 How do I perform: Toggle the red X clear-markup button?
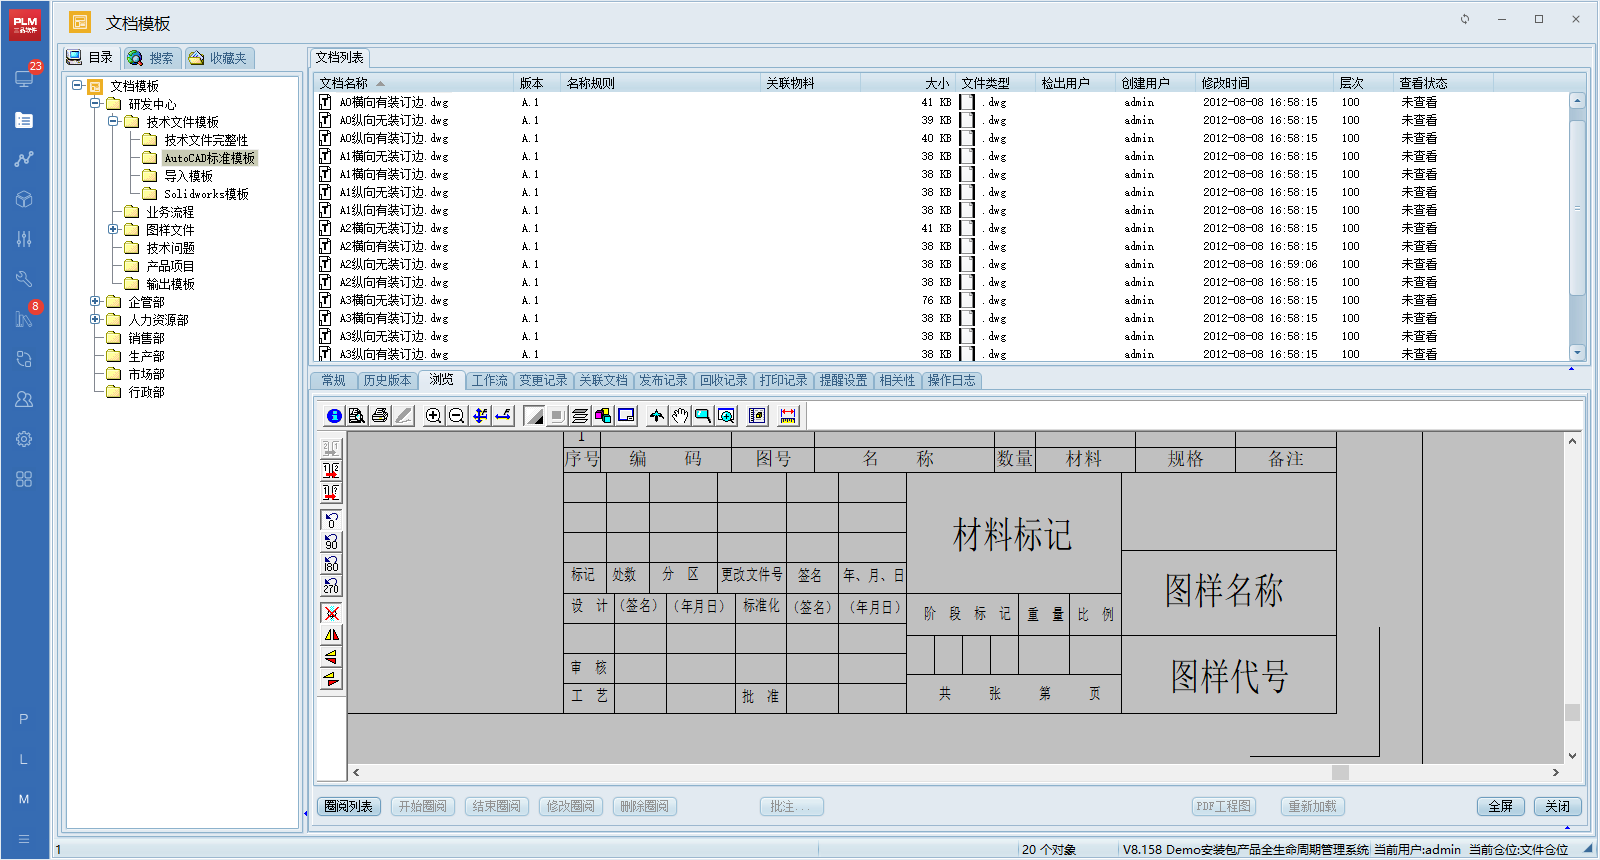coord(331,613)
